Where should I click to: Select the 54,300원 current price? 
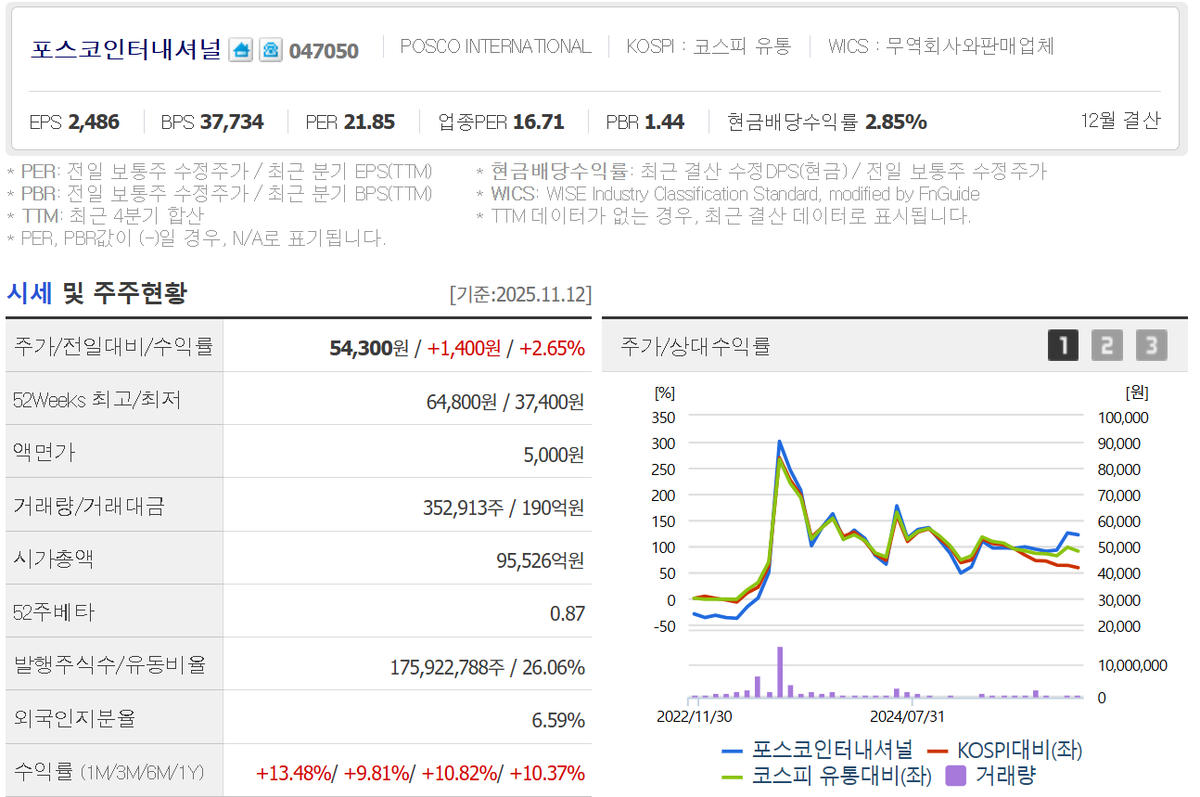(369, 348)
